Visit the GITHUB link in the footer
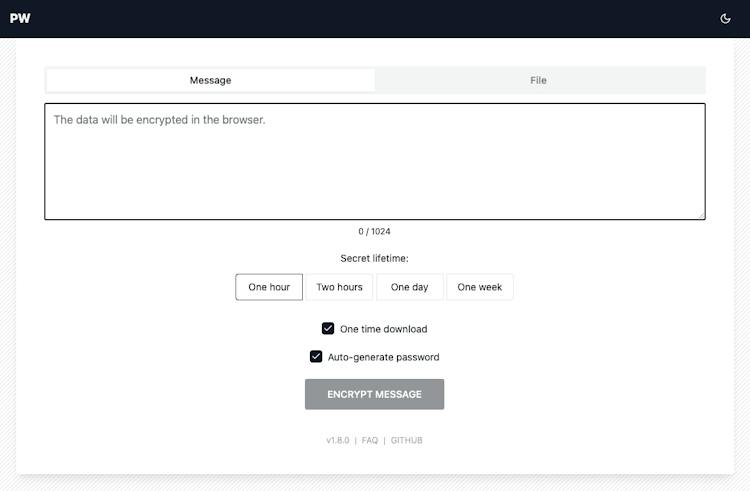 (x=407, y=440)
